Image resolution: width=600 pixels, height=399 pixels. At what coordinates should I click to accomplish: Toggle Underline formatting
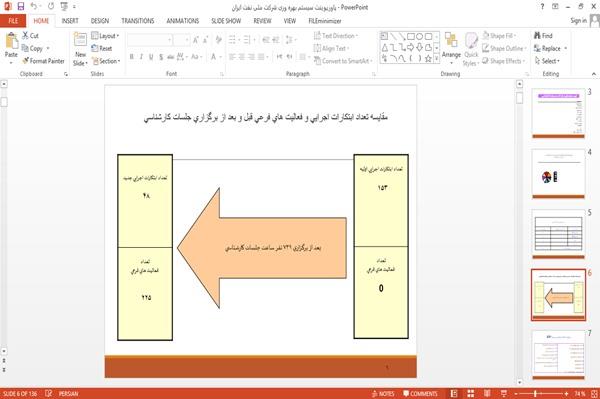tap(151, 57)
